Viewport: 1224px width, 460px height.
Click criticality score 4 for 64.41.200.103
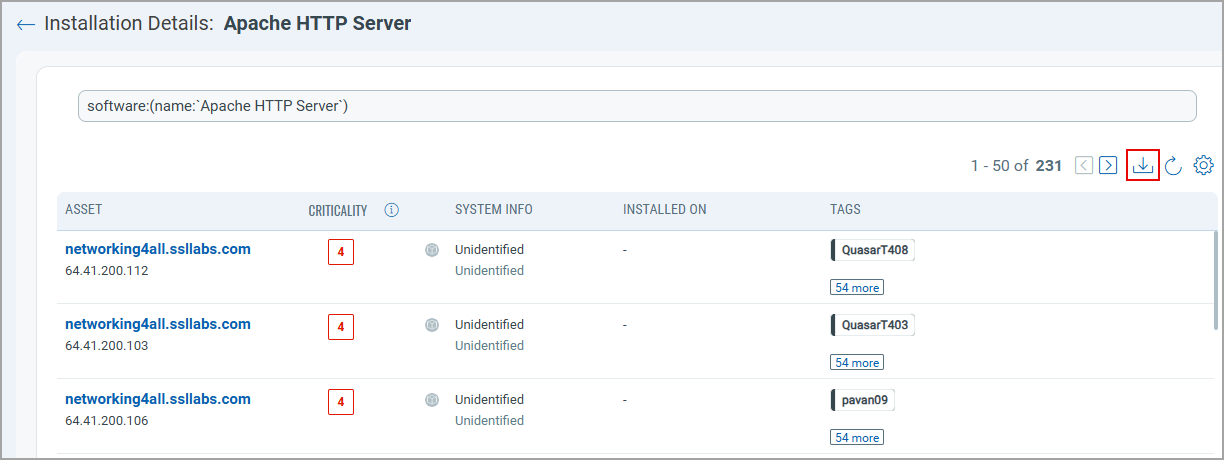coord(341,327)
